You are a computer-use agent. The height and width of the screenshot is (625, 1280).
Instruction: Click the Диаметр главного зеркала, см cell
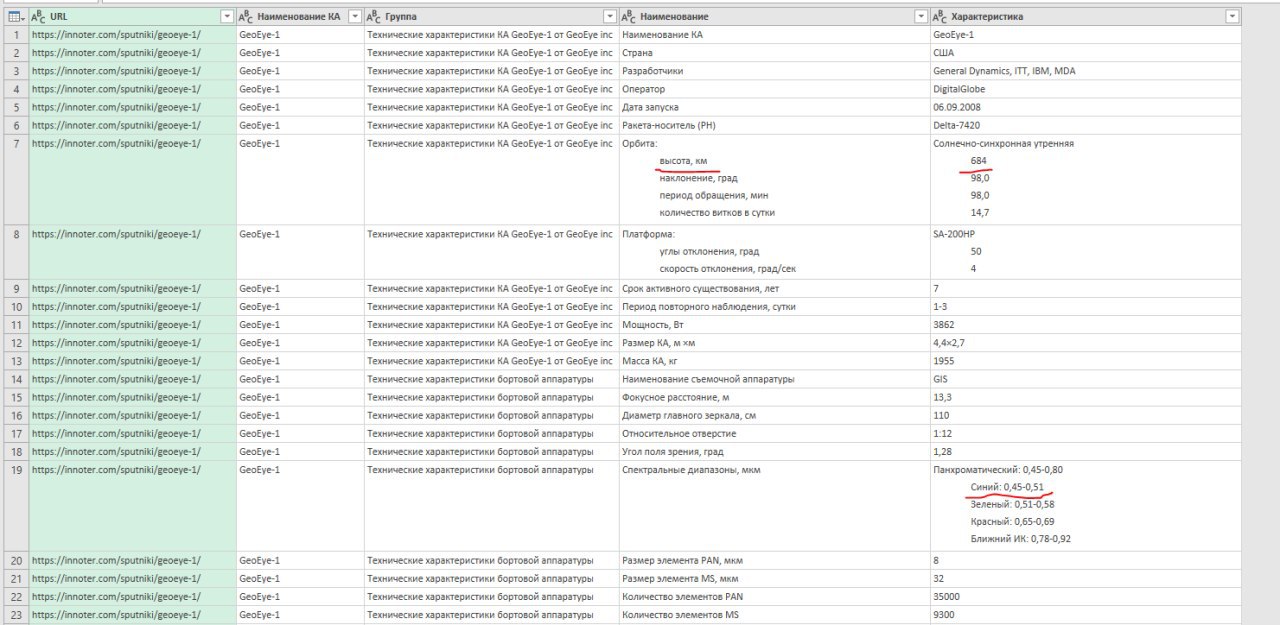[x=773, y=415]
